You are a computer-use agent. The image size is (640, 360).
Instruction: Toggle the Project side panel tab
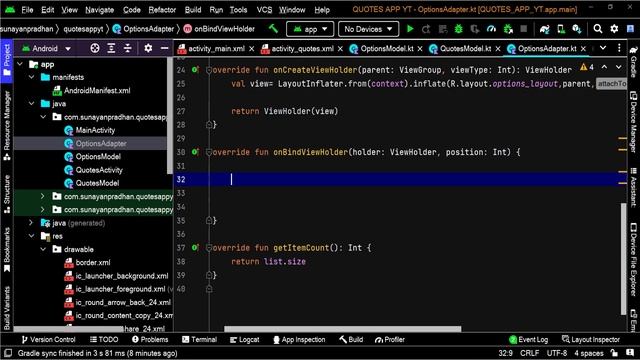point(7,60)
